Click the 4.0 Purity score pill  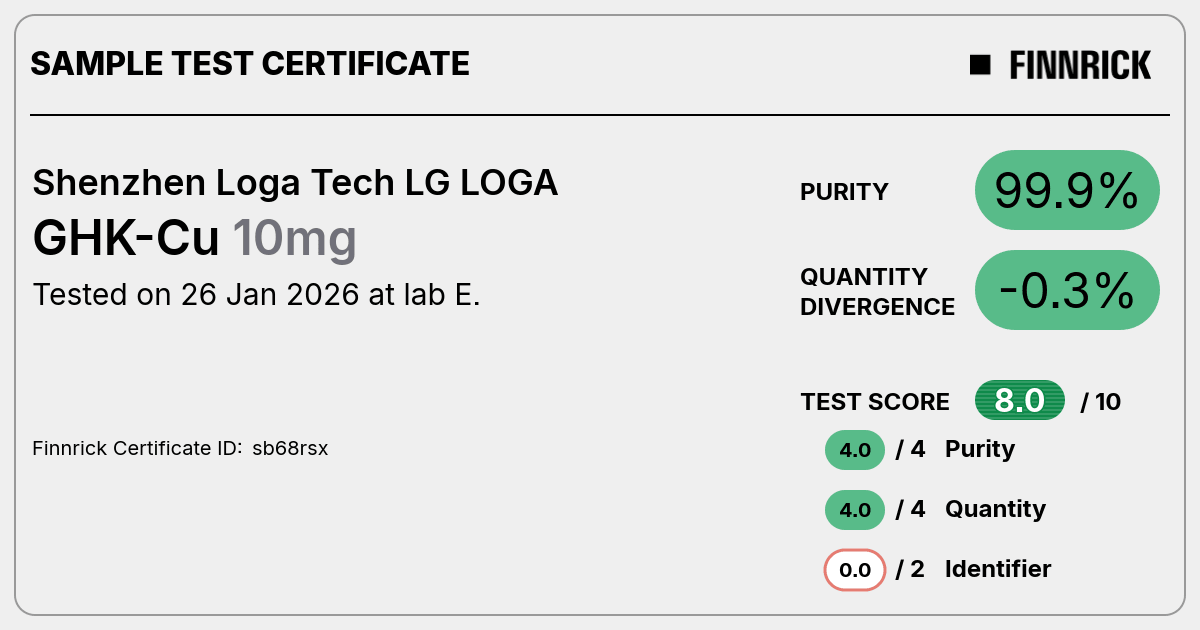[x=855, y=450]
